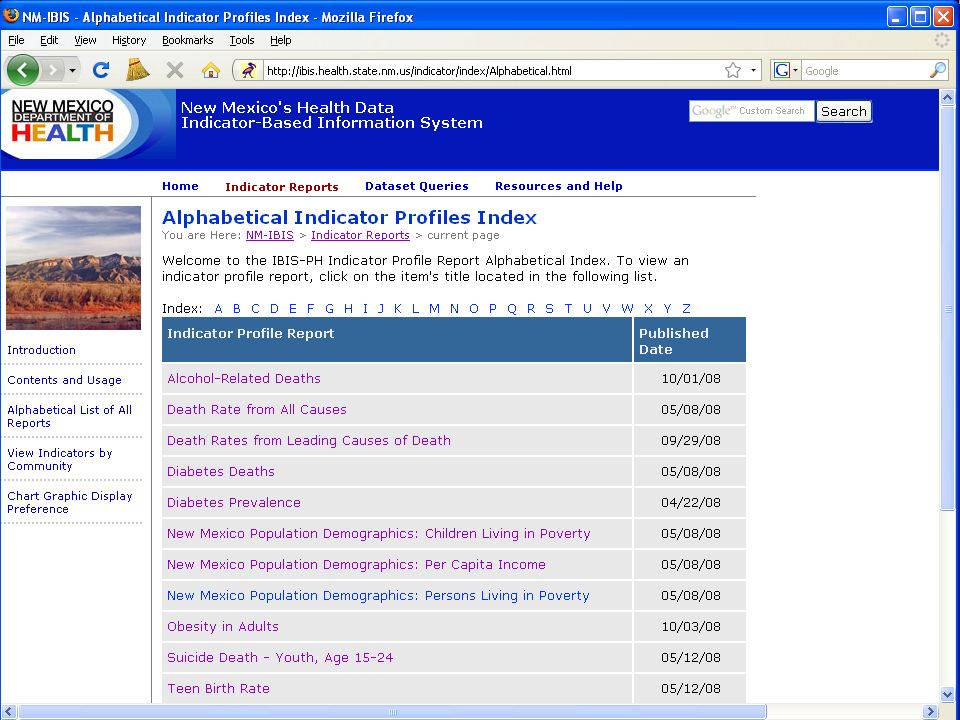Viewport: 960px width, 720px height.
Task: Jump to index letter T
Action: click(568, 309)
